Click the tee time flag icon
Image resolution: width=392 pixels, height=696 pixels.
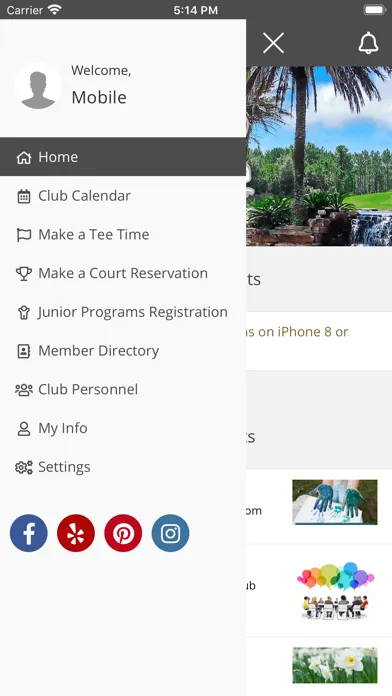coord(24,235)
